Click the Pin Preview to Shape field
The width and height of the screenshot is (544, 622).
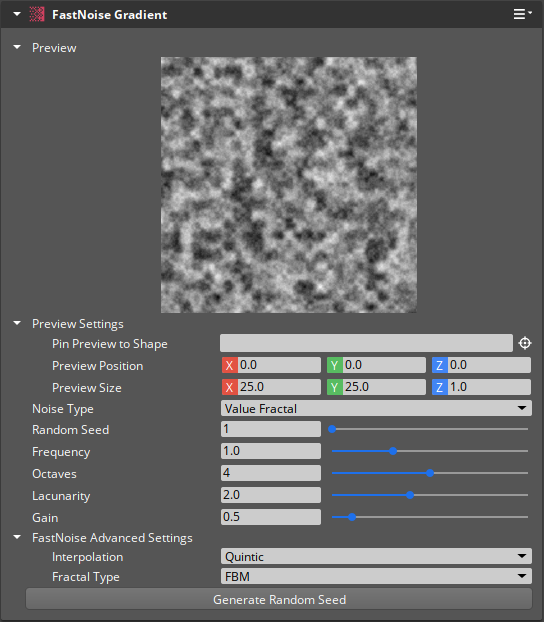click(x=366, y=343)
